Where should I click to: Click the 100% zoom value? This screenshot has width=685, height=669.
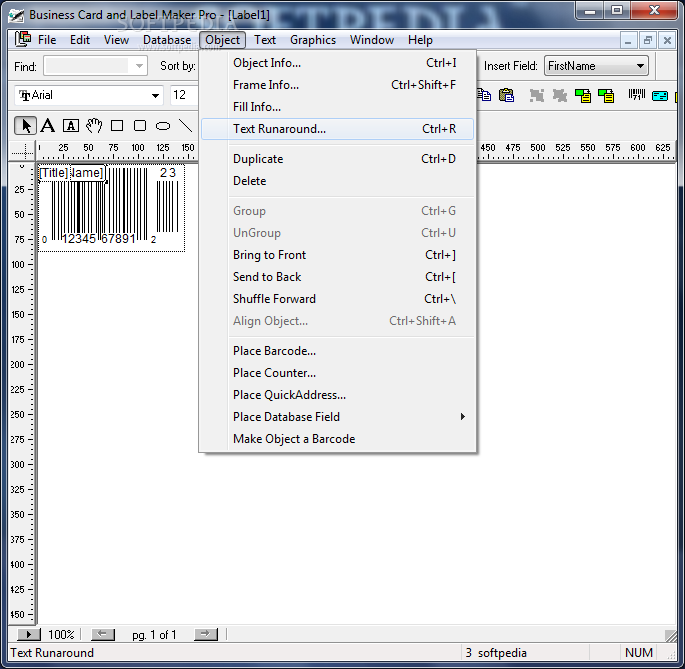coord(61,634)
